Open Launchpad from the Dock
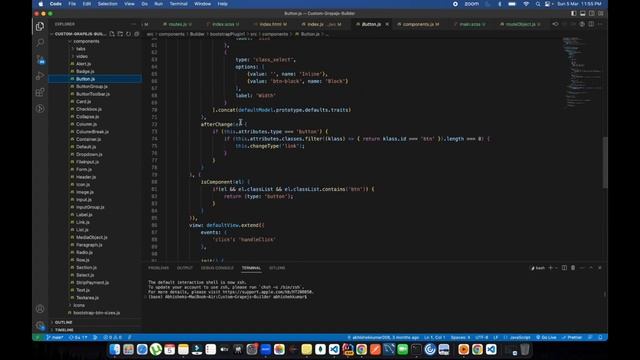The width and height of the screenshot is (640, 360). click(128, 349)
